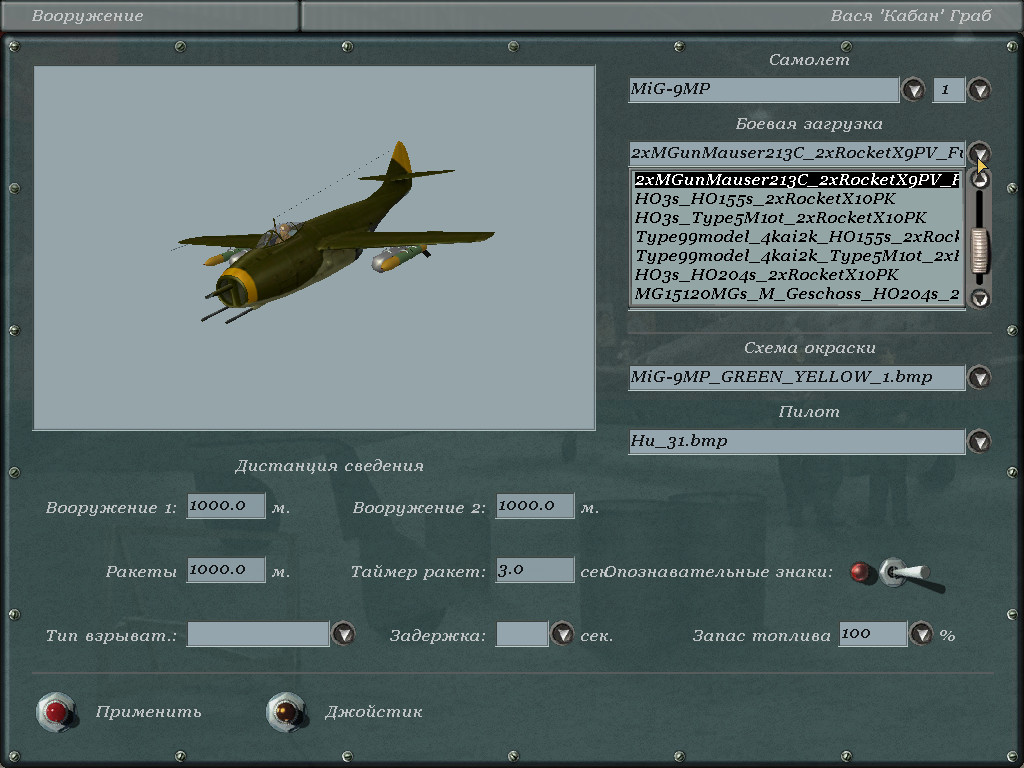Click the red Применить (Apply) button
Screen dimensions: 1024x768
coord(56,712)
